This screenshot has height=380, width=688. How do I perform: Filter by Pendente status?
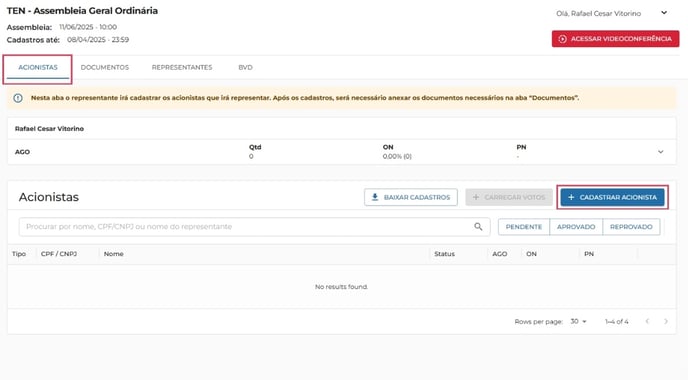pos(523,227)
